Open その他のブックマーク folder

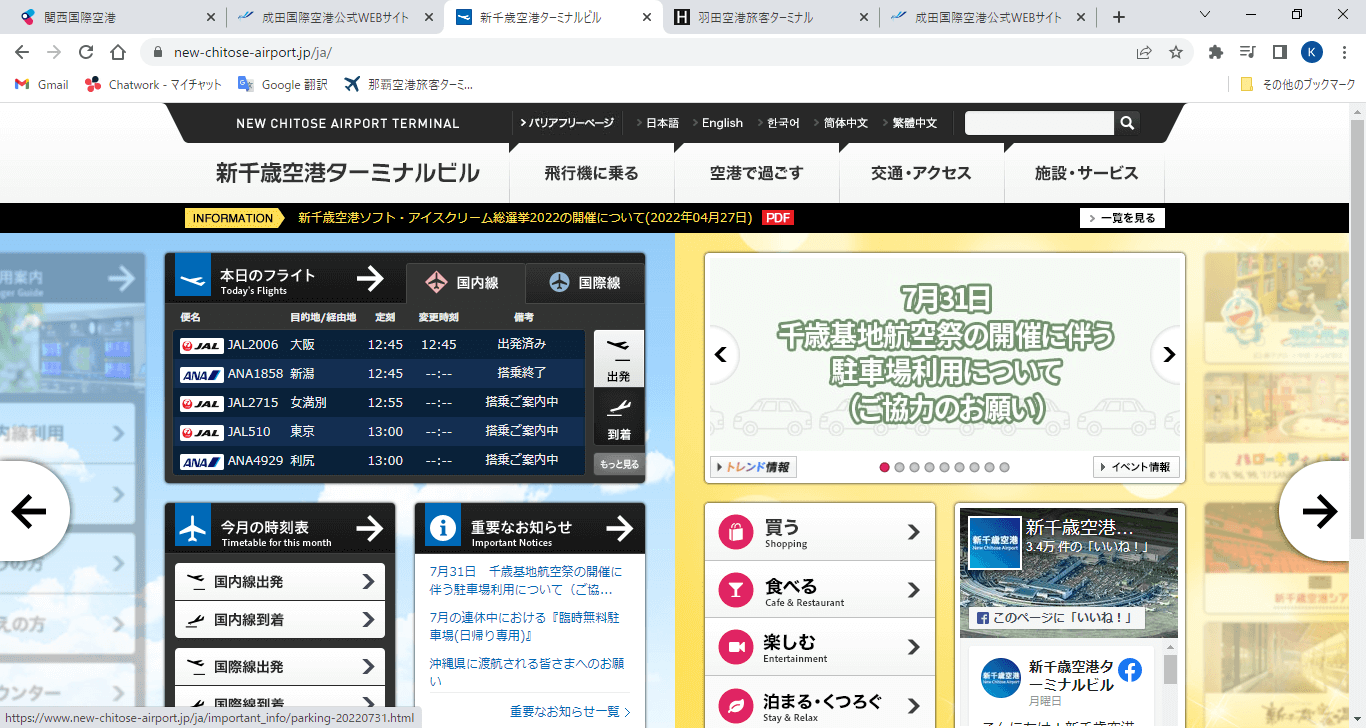[x=1298, y=85]
